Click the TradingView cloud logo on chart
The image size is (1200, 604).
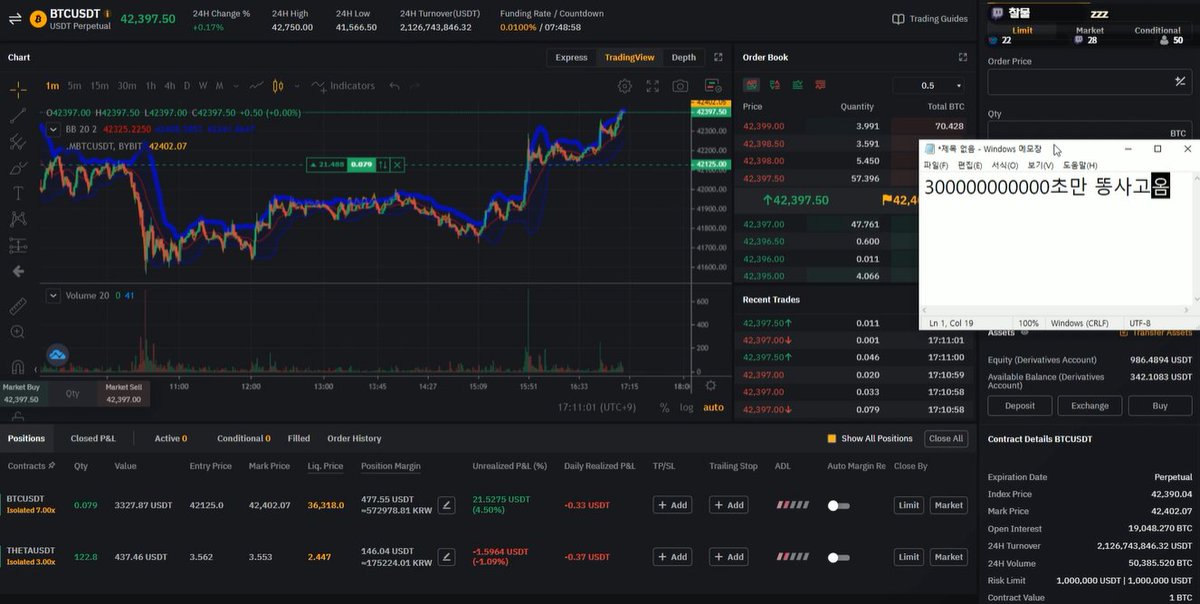pyautogui.click(x=57, y=354)
